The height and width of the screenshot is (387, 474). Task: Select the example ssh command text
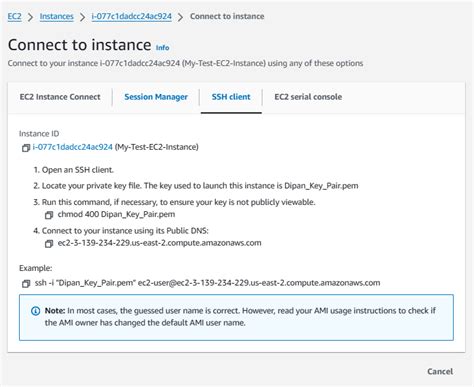coord(207,283)
